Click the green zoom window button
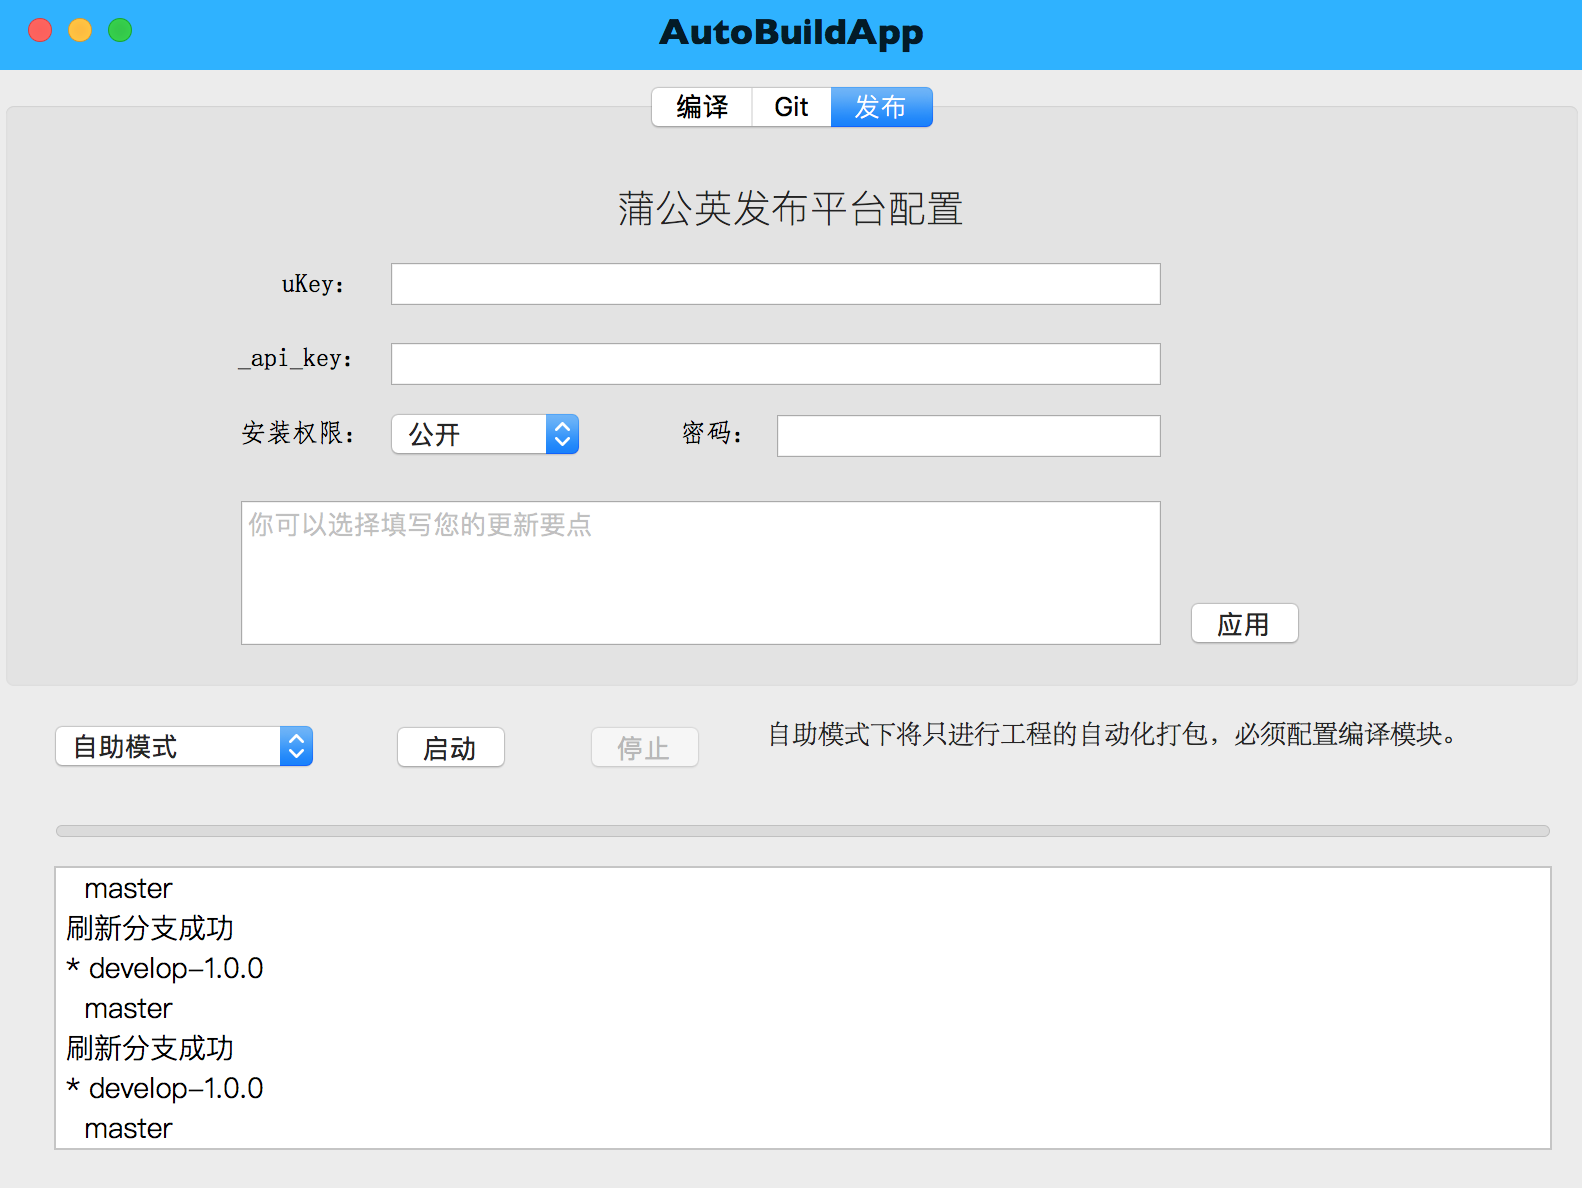 pyautogui.click(x=120, y=30)
